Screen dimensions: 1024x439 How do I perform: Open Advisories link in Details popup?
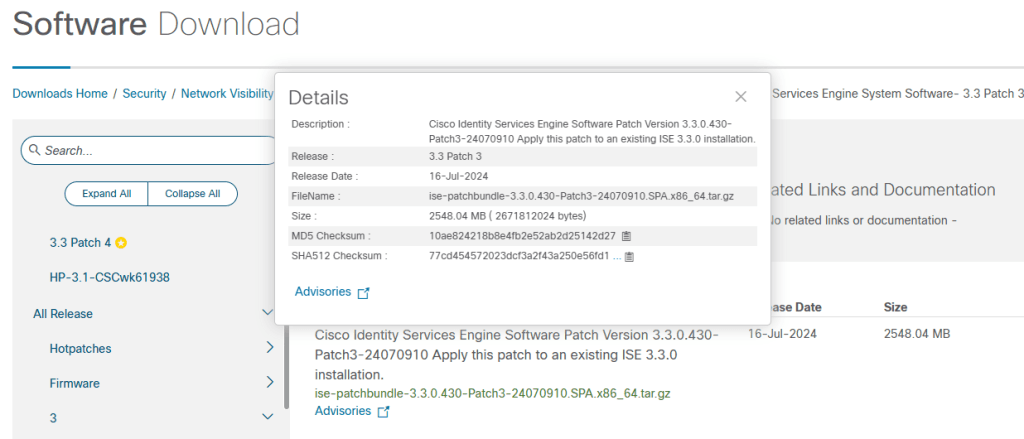click(x=323, y=292)
